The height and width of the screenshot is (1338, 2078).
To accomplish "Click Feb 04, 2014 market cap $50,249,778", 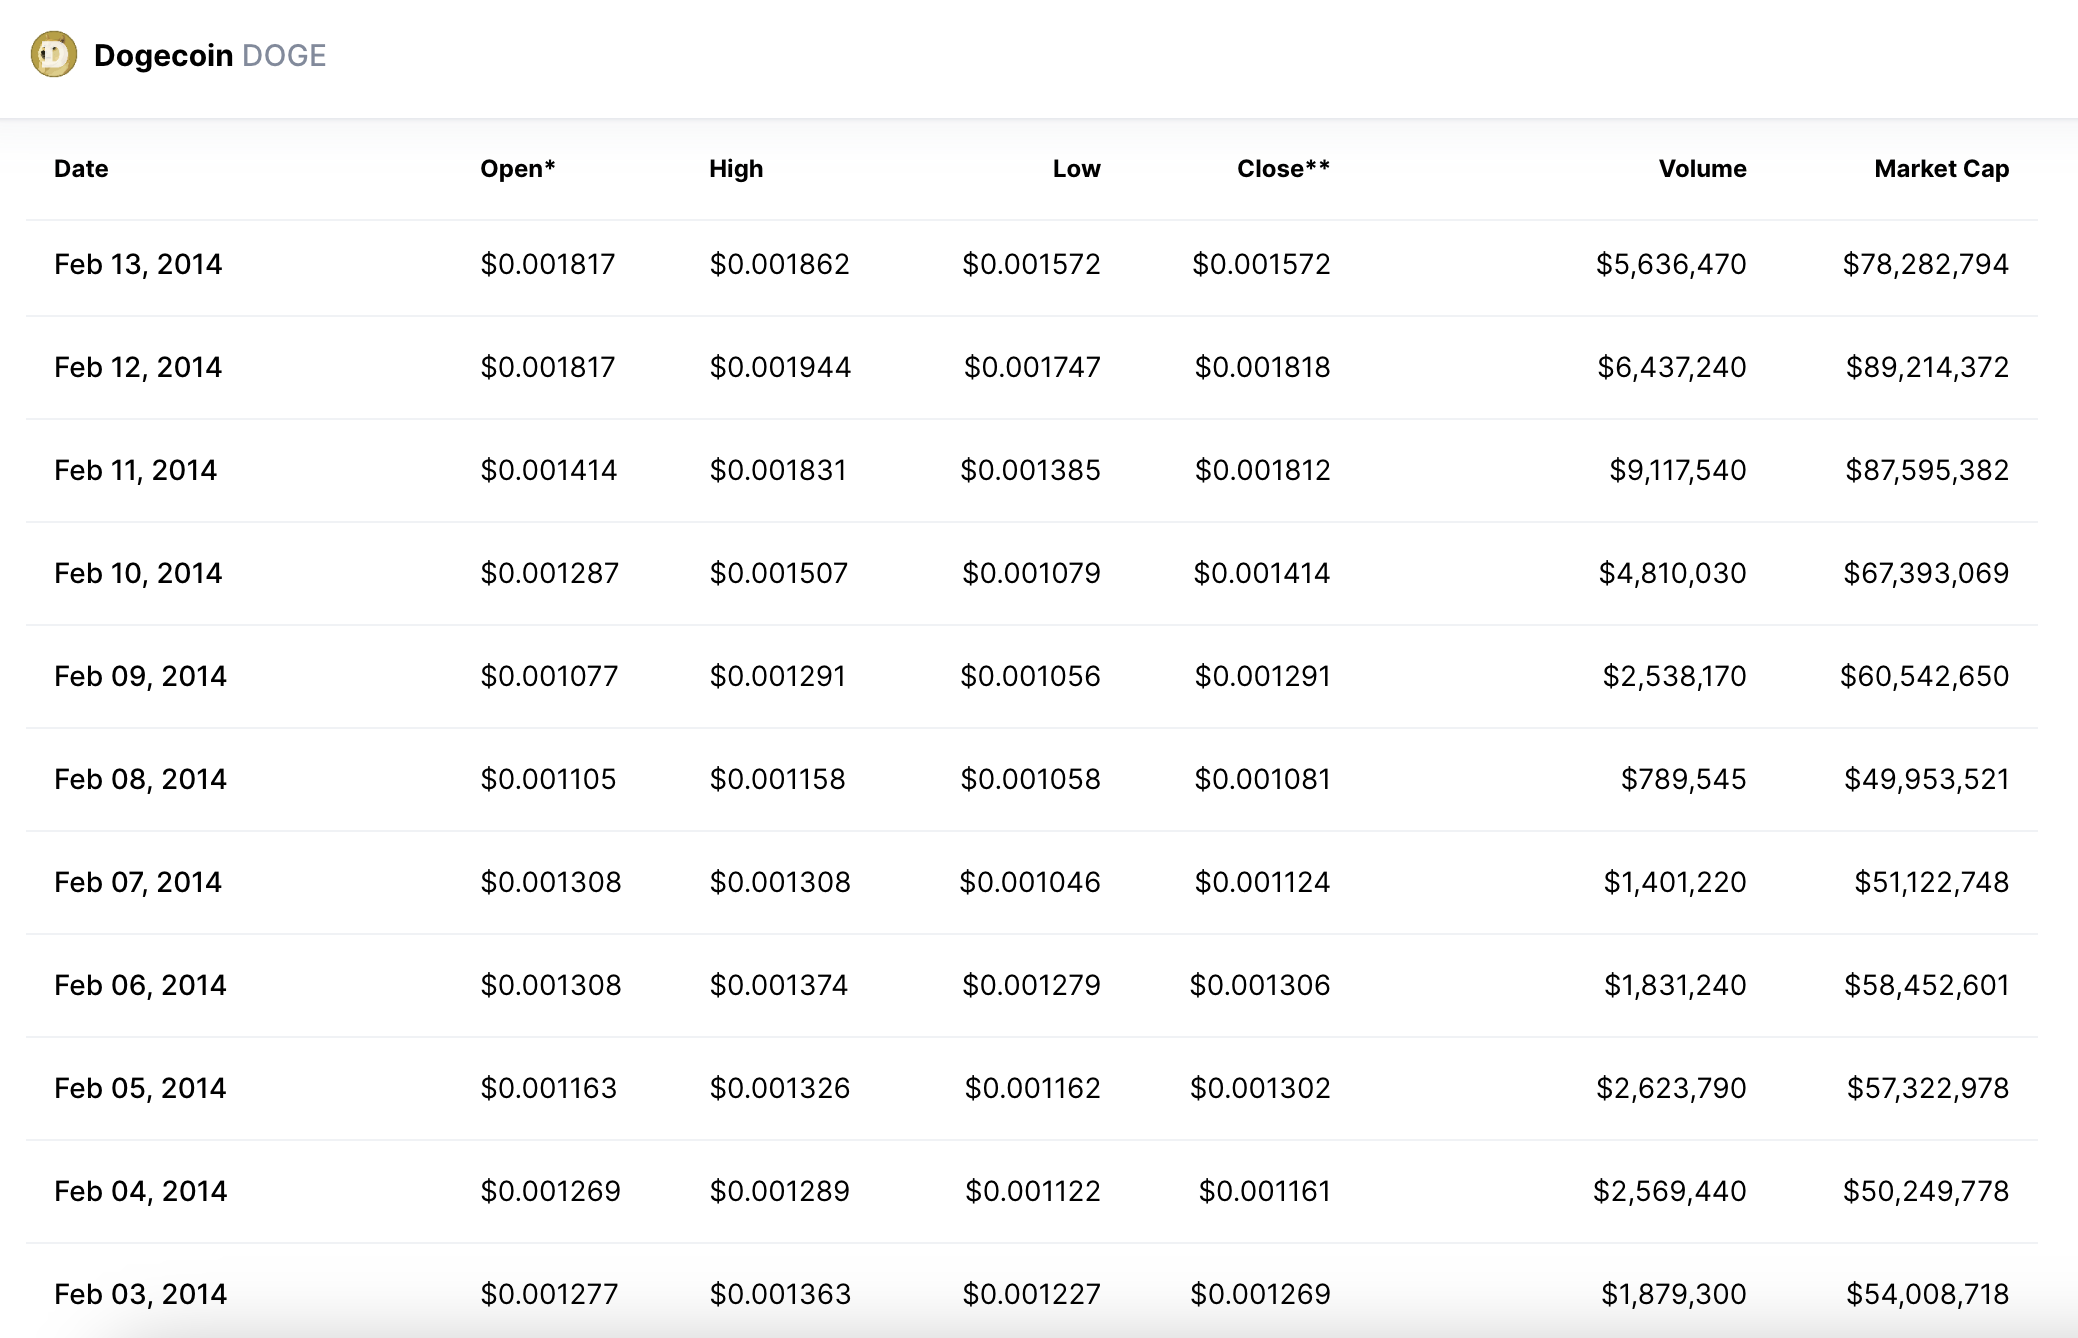I will (x=1926, y=1191).
